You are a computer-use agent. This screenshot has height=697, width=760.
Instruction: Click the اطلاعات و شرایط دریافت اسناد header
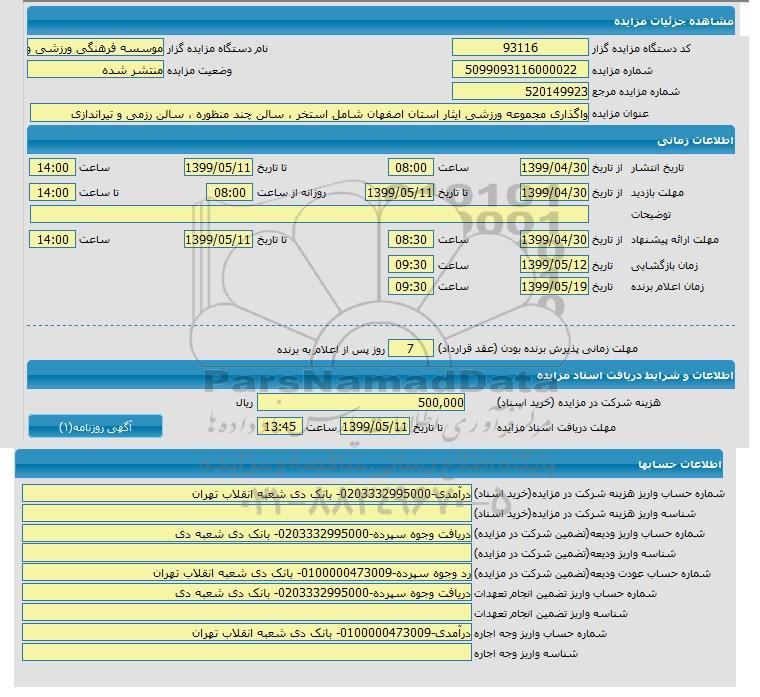381,375
